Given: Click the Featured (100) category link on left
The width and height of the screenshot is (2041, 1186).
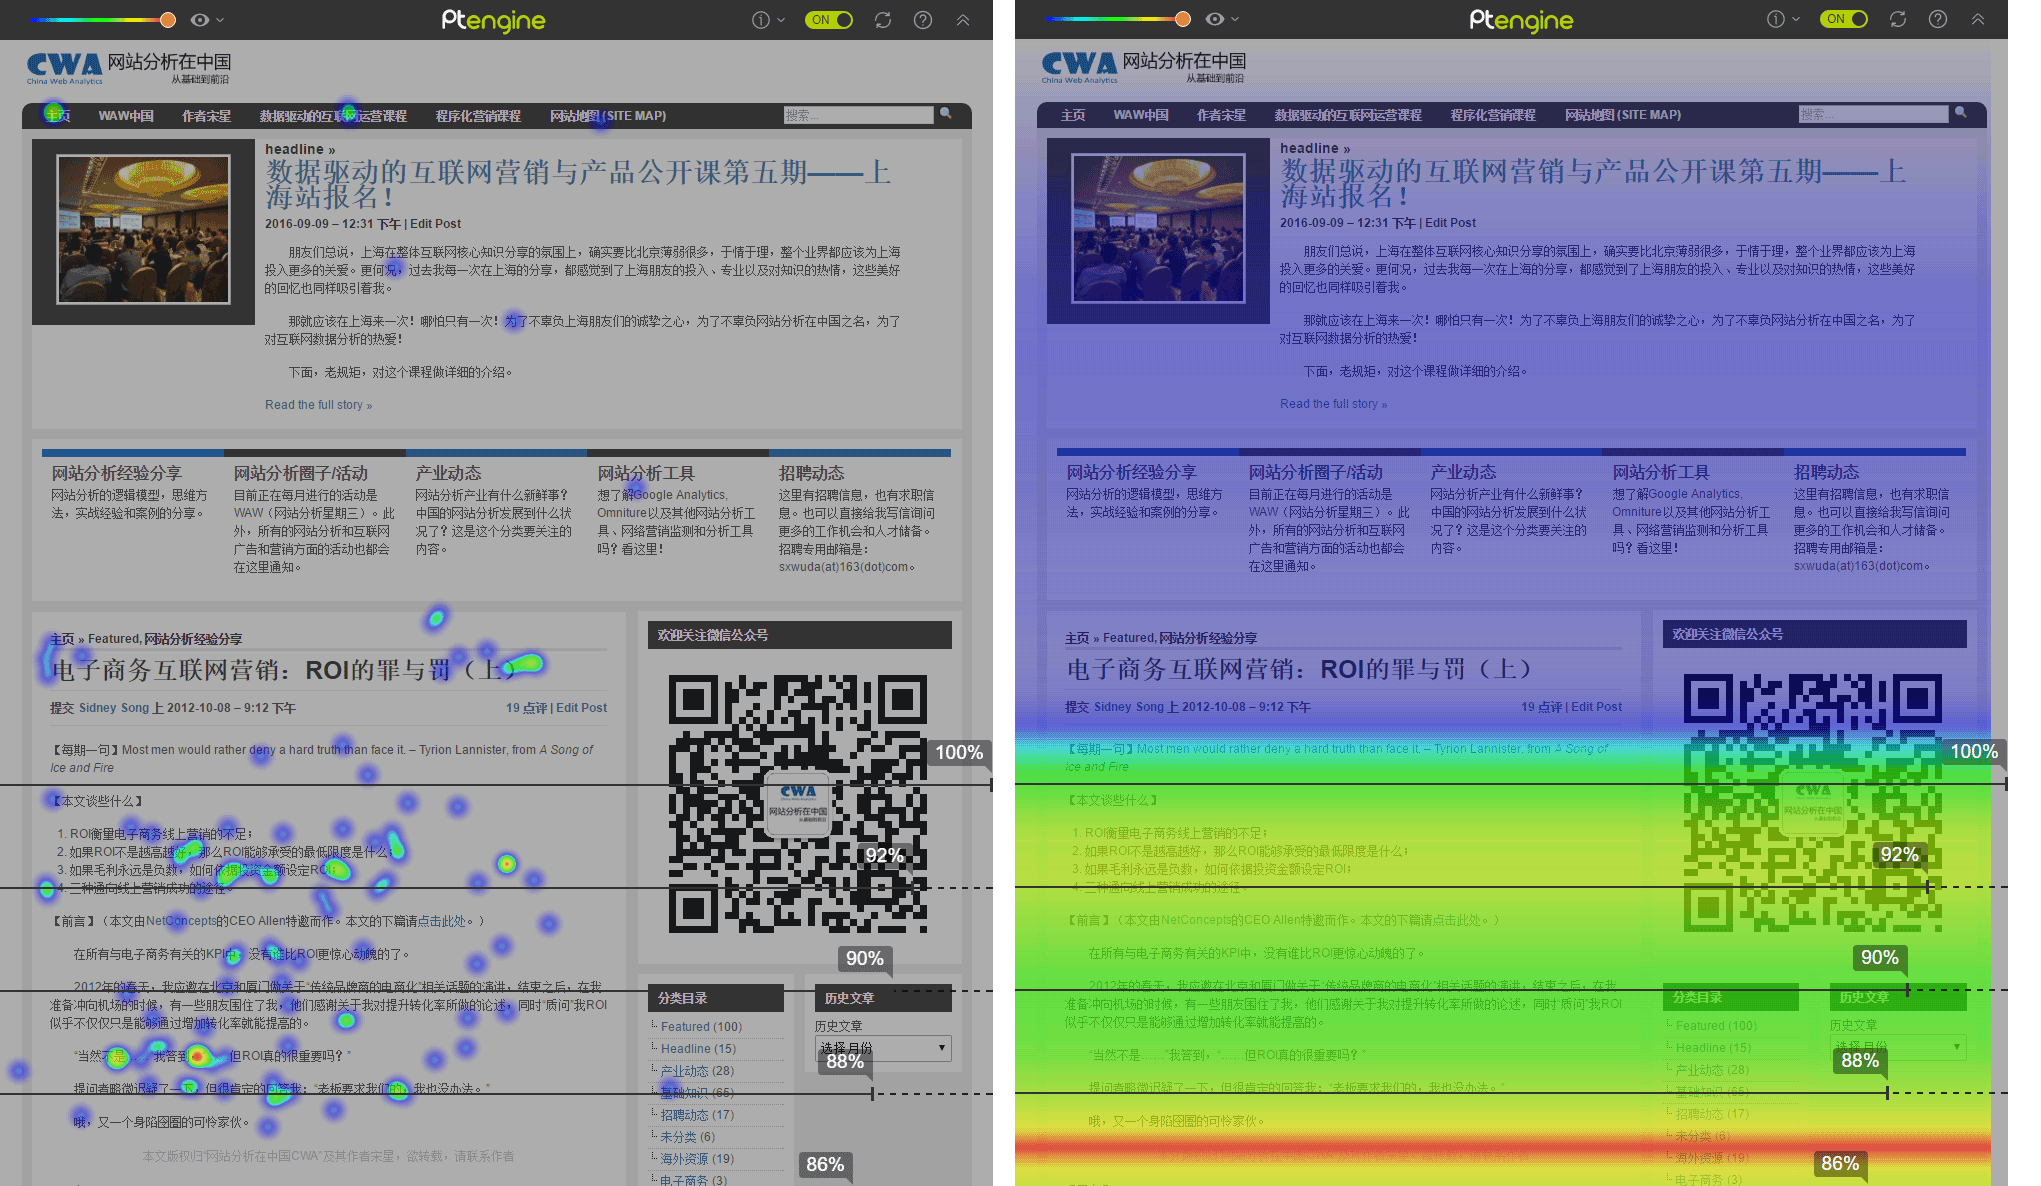Looking at the screenshot, I should click(701, 1027).
